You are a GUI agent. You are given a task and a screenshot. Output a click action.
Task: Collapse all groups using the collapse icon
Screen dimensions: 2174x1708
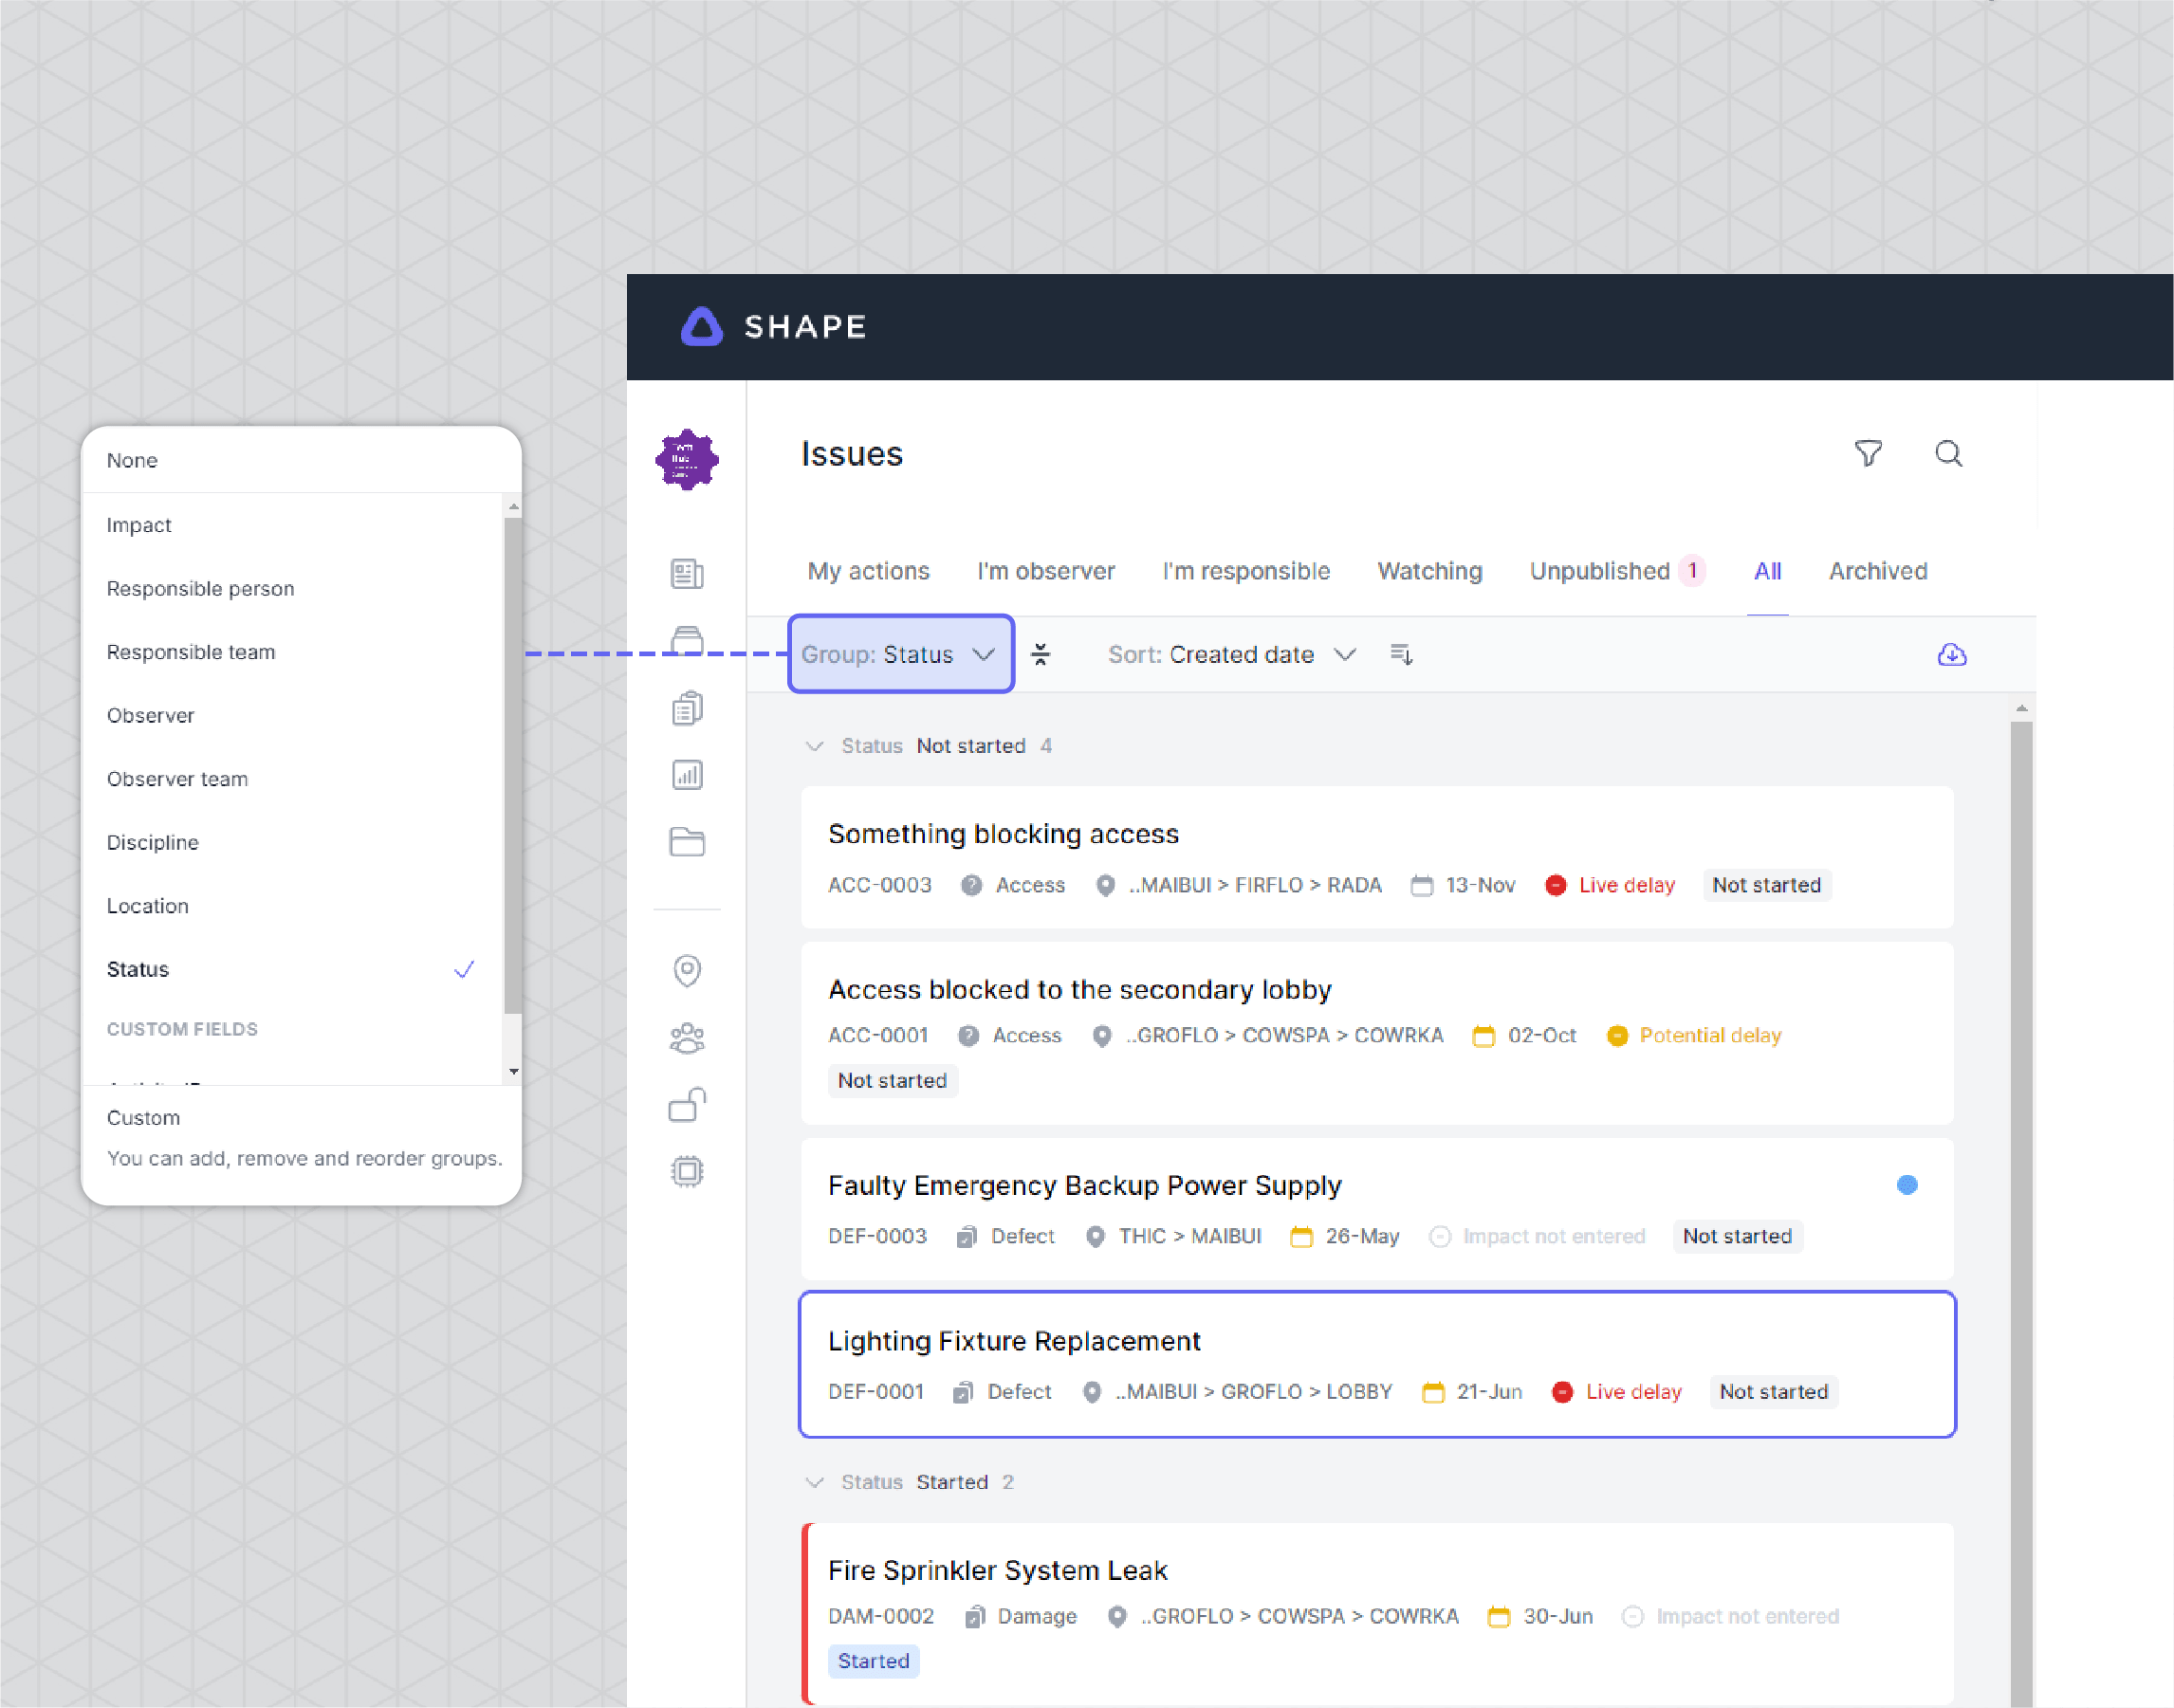click(1042, 654)
